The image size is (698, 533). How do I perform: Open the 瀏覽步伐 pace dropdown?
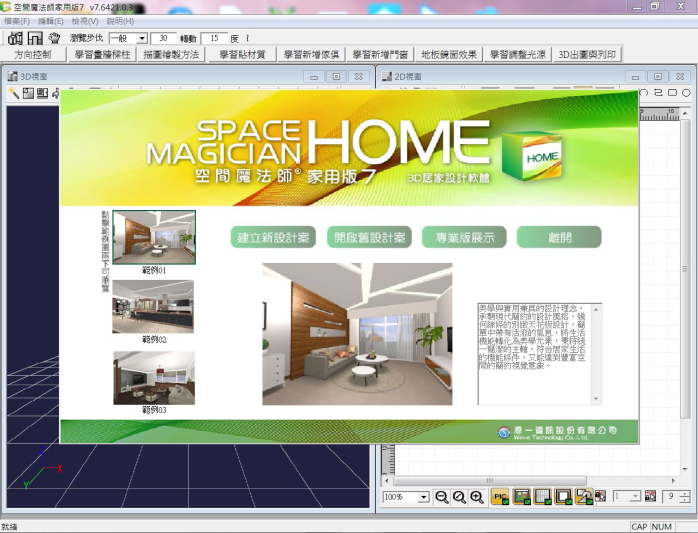142,38
